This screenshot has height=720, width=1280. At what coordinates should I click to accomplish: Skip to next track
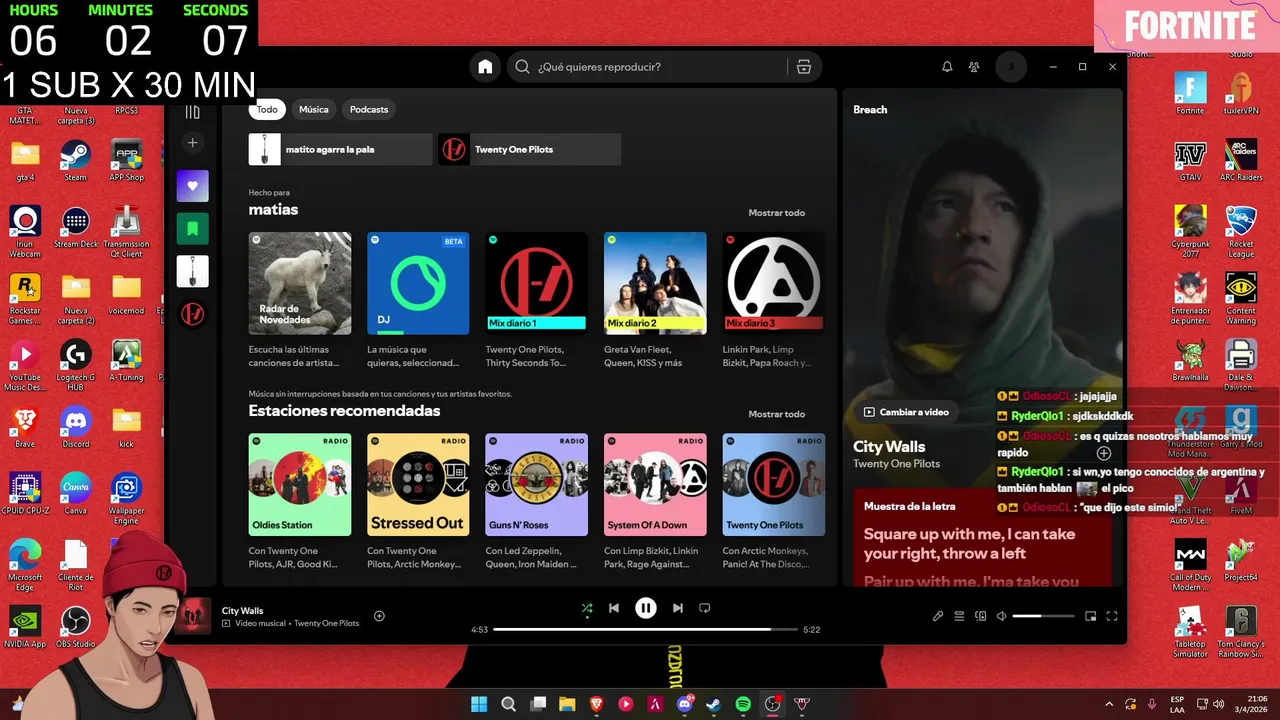[678, 608]
